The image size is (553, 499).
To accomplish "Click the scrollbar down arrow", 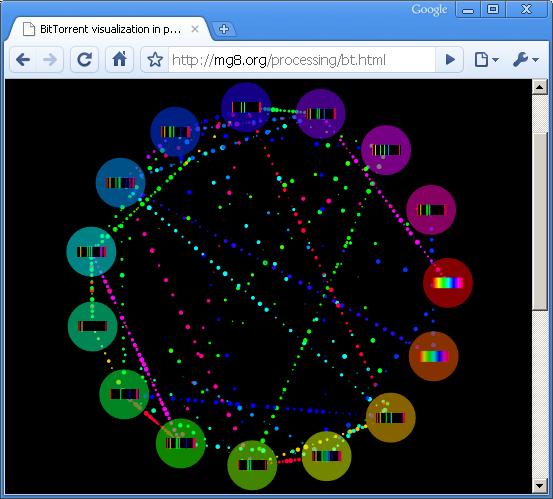I will [x=540, y=486].
